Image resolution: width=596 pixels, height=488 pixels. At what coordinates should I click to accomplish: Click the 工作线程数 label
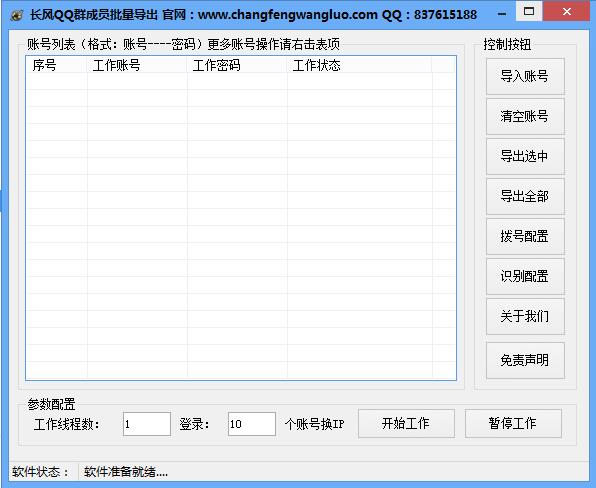pos(67,424)
